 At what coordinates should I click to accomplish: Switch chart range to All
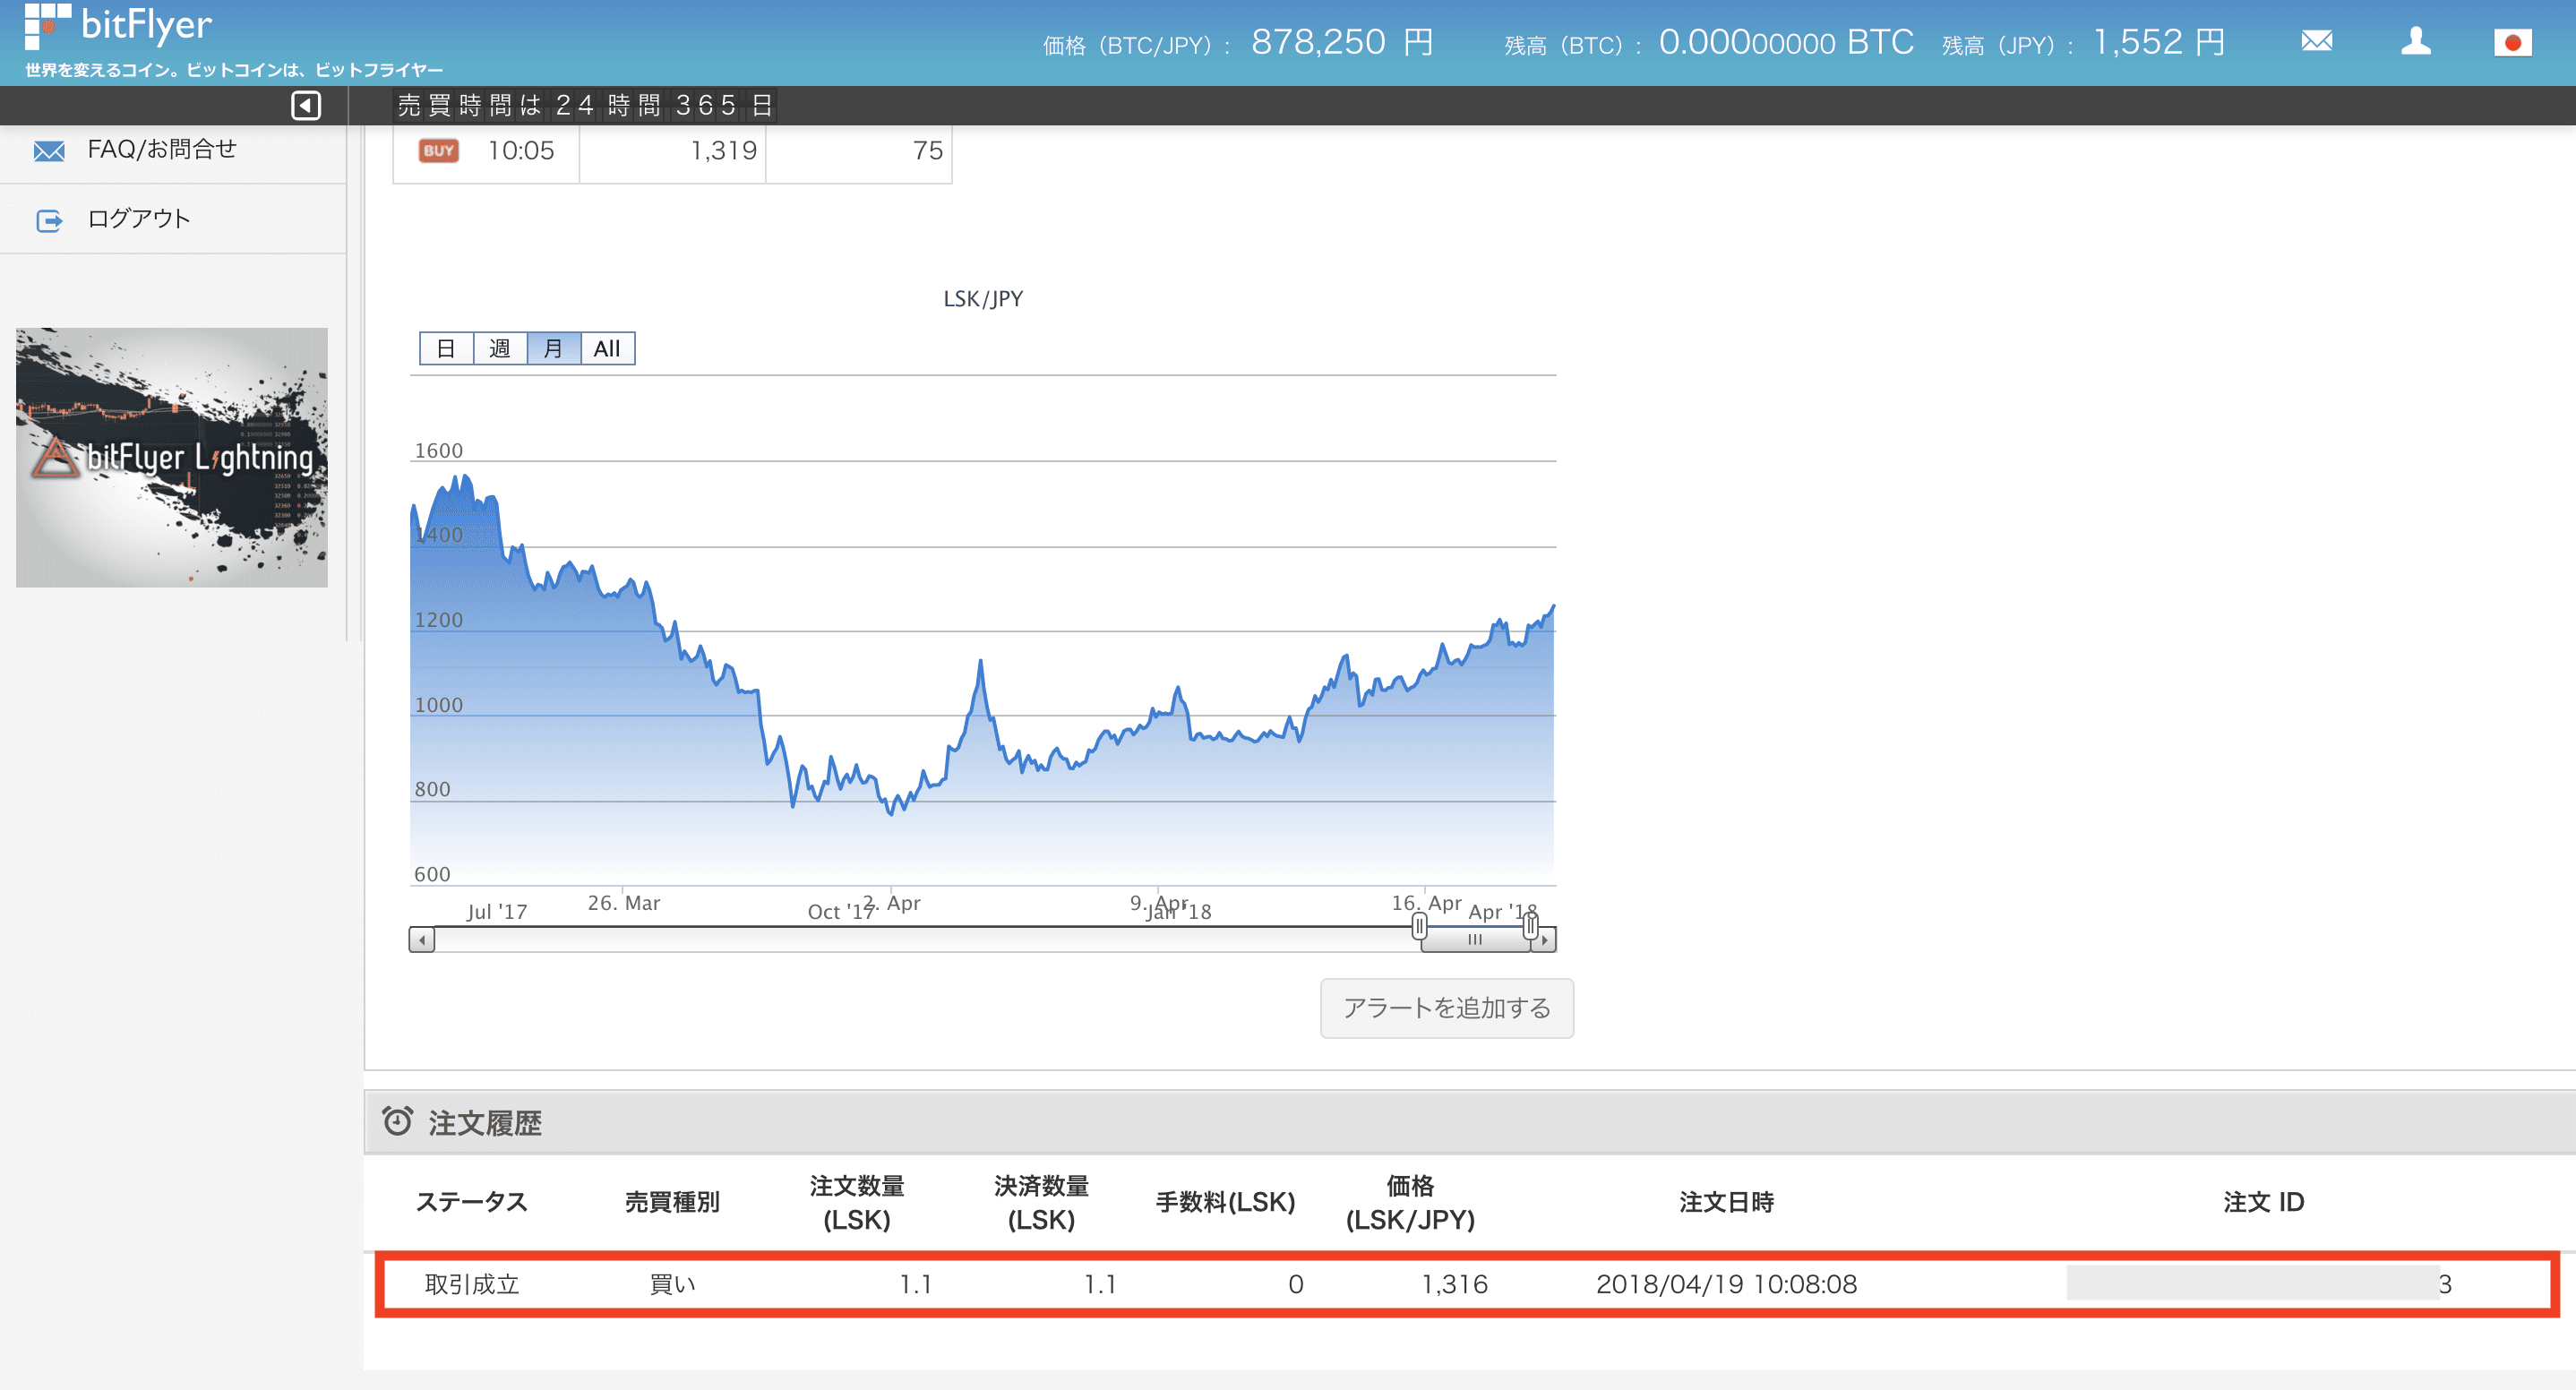[607, 349]
